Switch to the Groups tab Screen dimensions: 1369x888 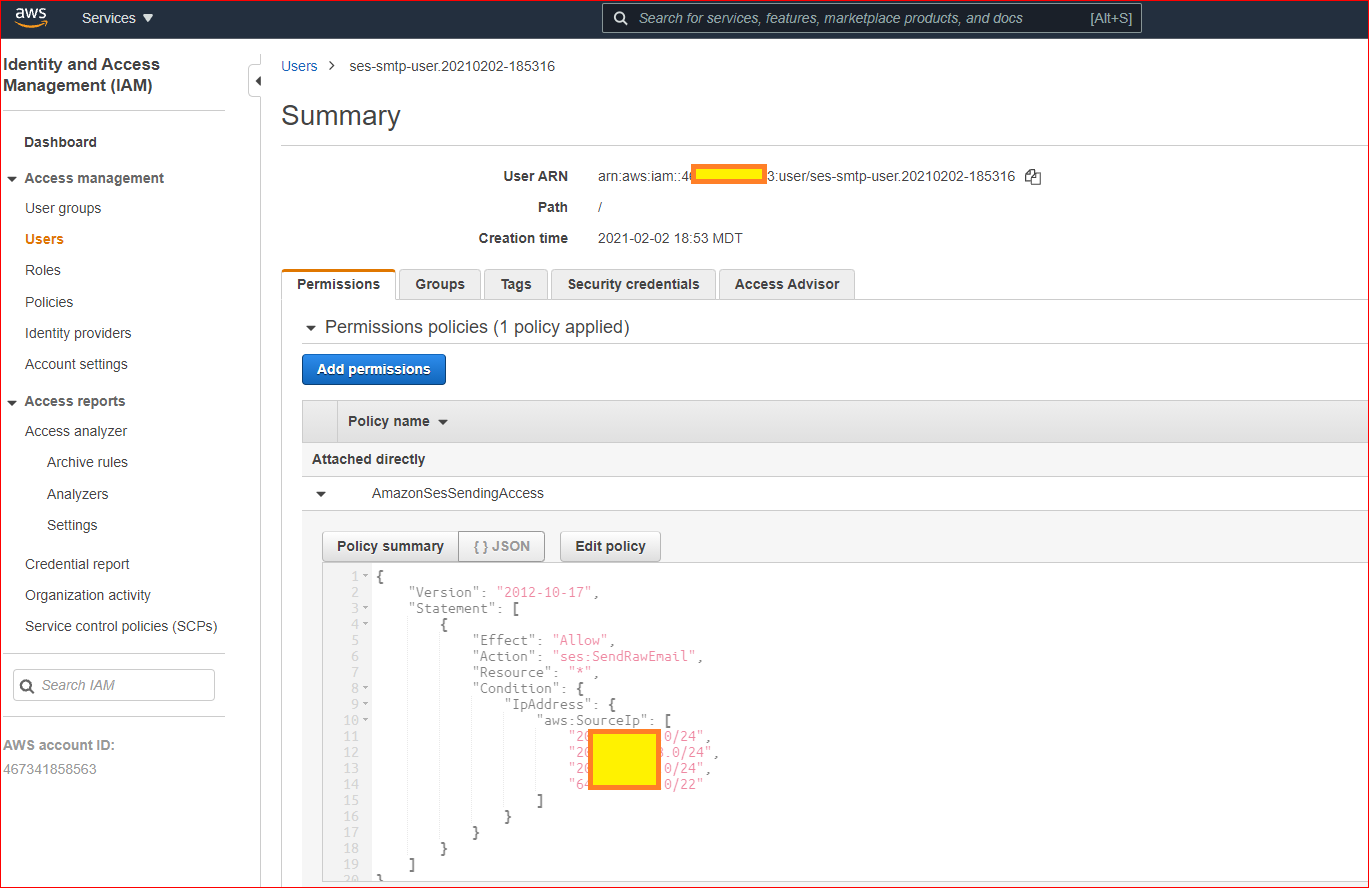(440, 284)
